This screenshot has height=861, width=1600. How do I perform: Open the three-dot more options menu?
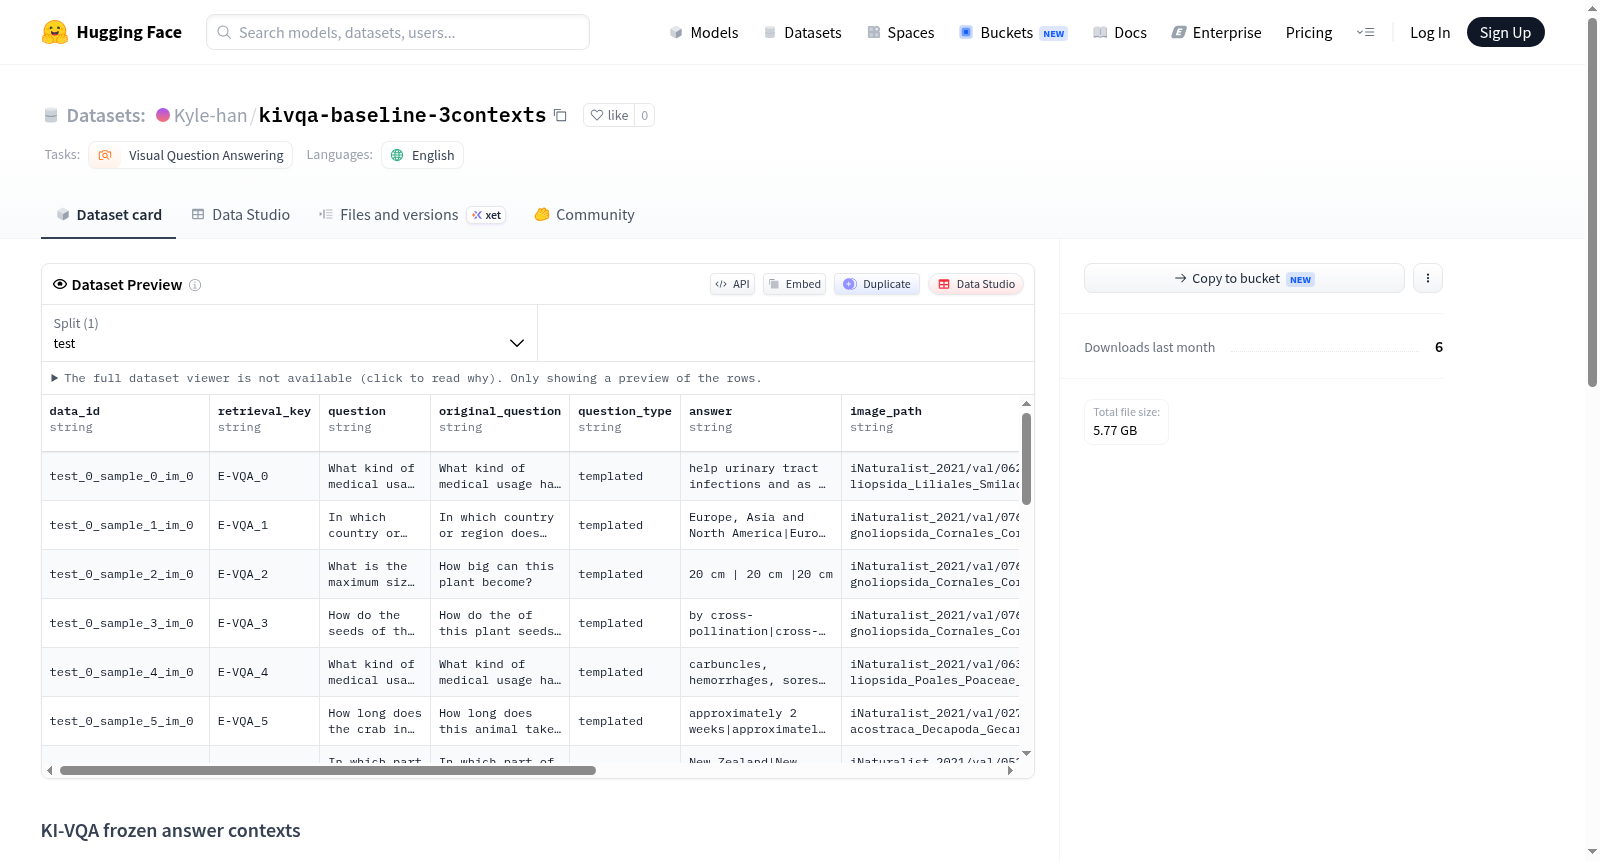(x=1428, y=278)
